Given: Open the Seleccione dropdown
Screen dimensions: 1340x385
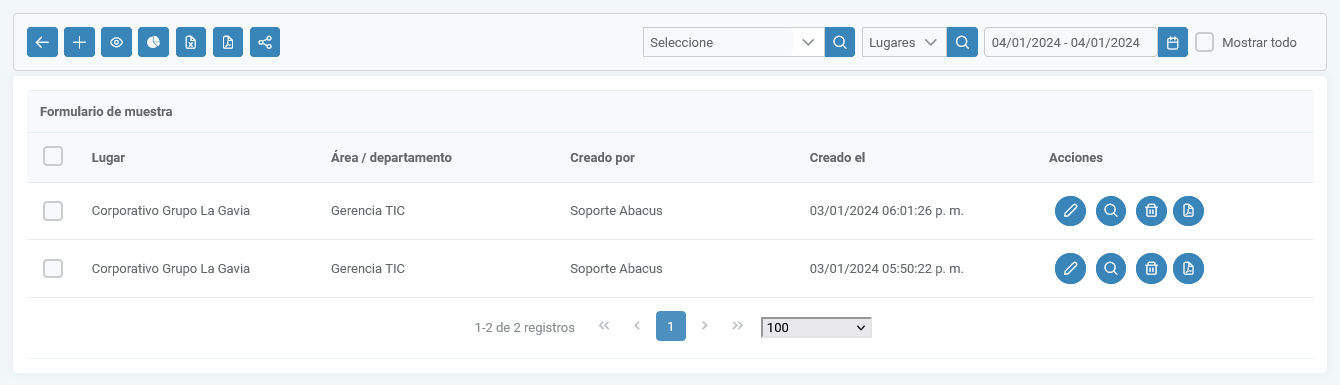Looking at the screenshot, I should pyautogui.click(x=734, y=42).
